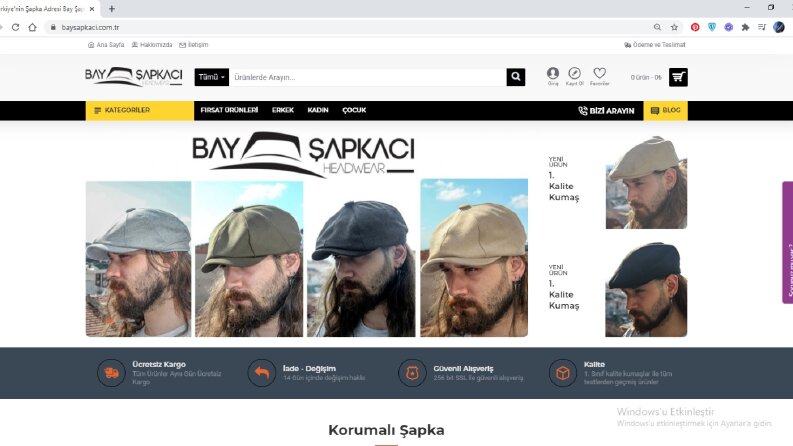Open the media control playlist icon

[762, 27]
